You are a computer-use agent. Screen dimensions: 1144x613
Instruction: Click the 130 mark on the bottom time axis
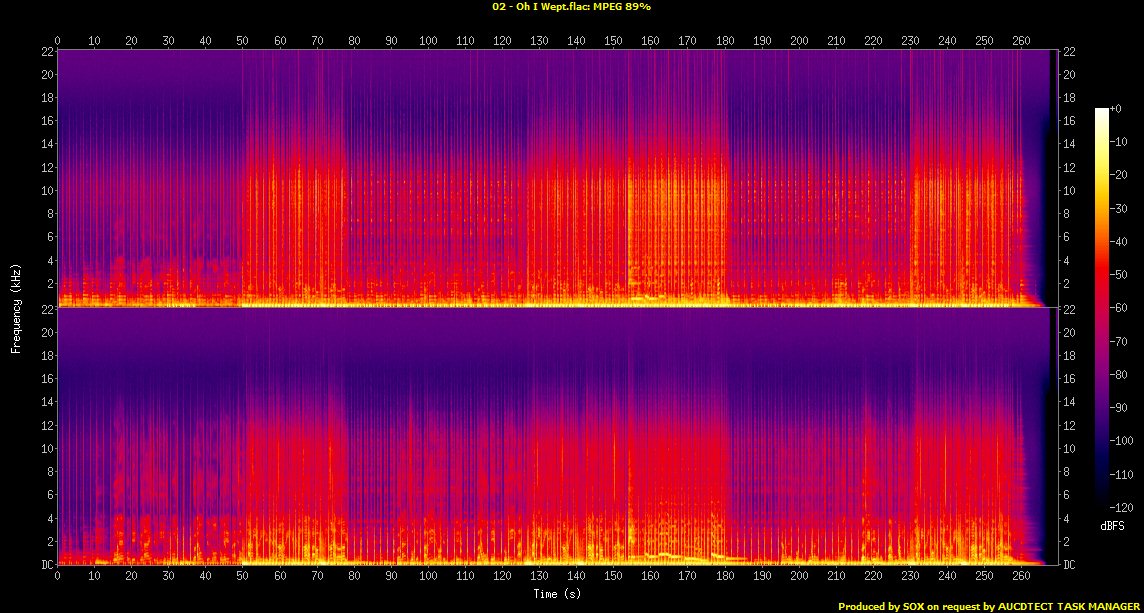click(539, 577)
